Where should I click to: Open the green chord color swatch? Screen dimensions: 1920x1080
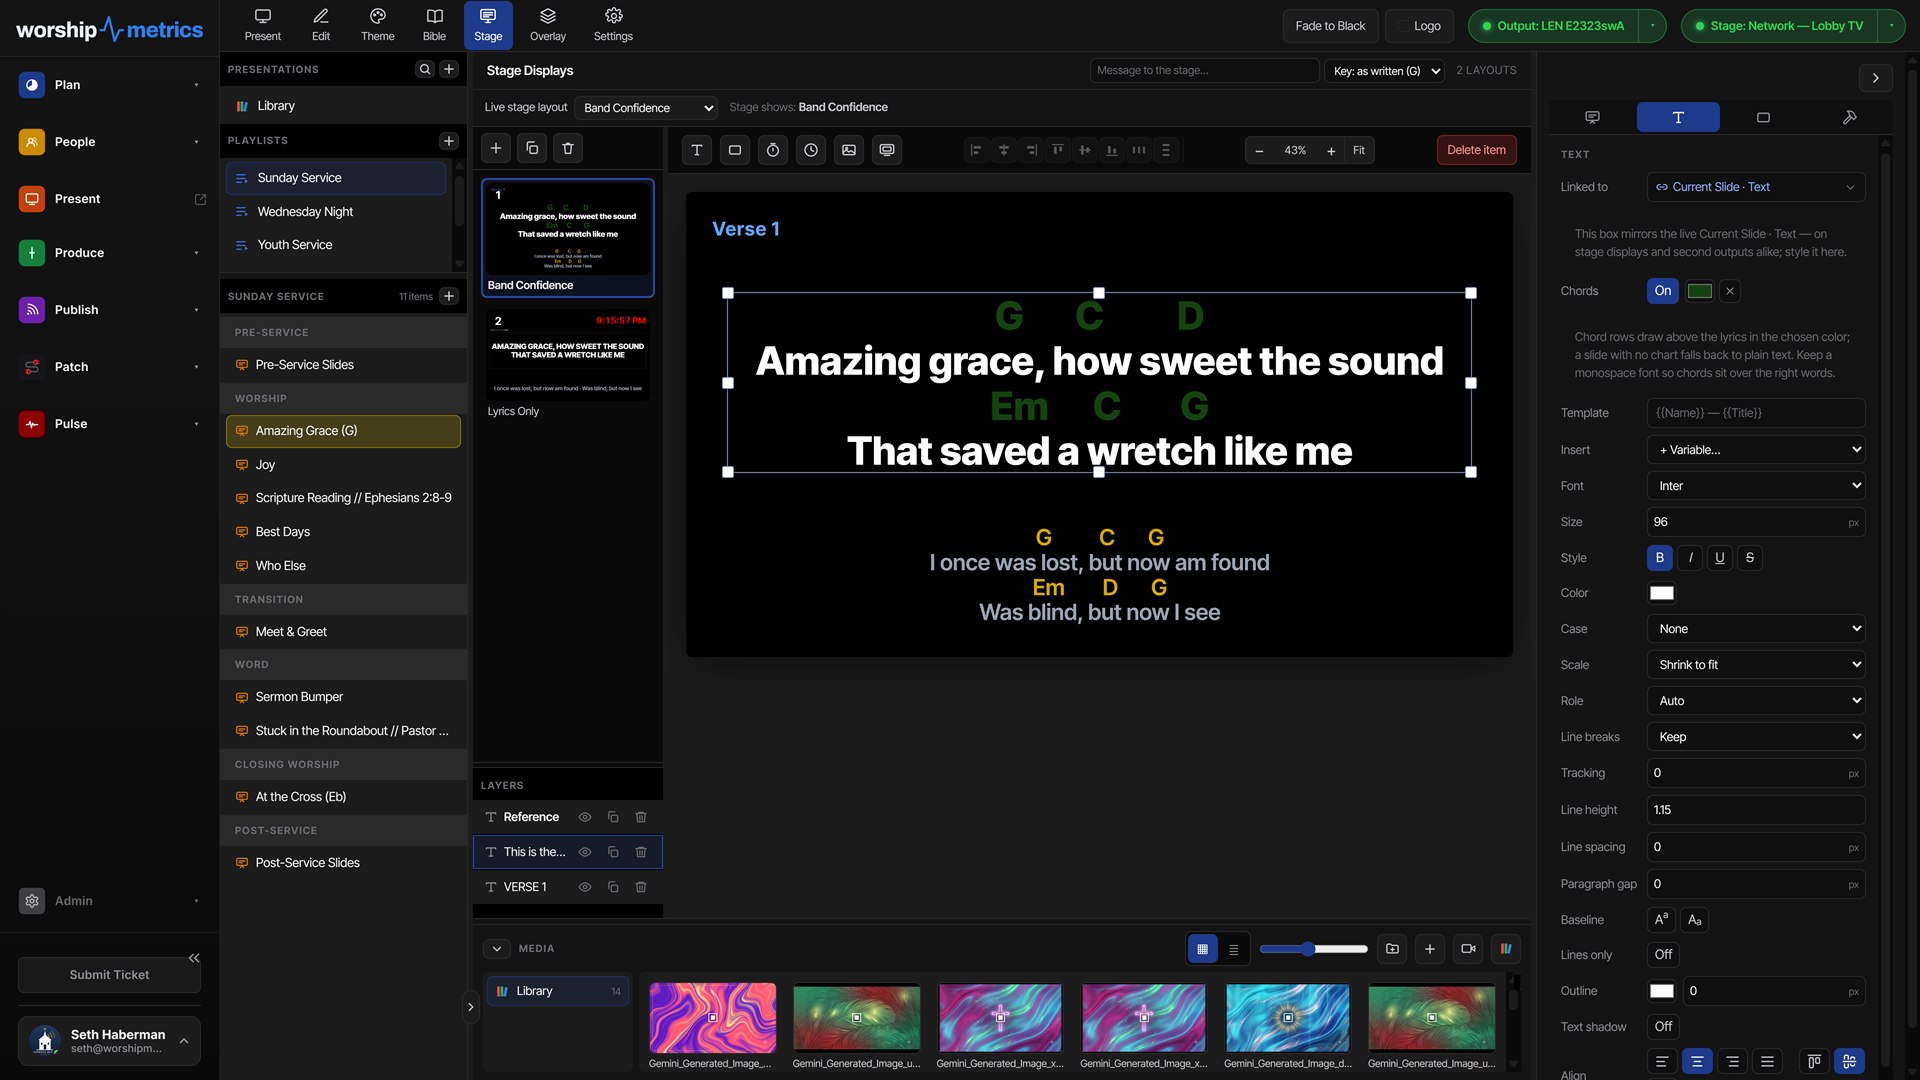click(x=1700, y=291)
